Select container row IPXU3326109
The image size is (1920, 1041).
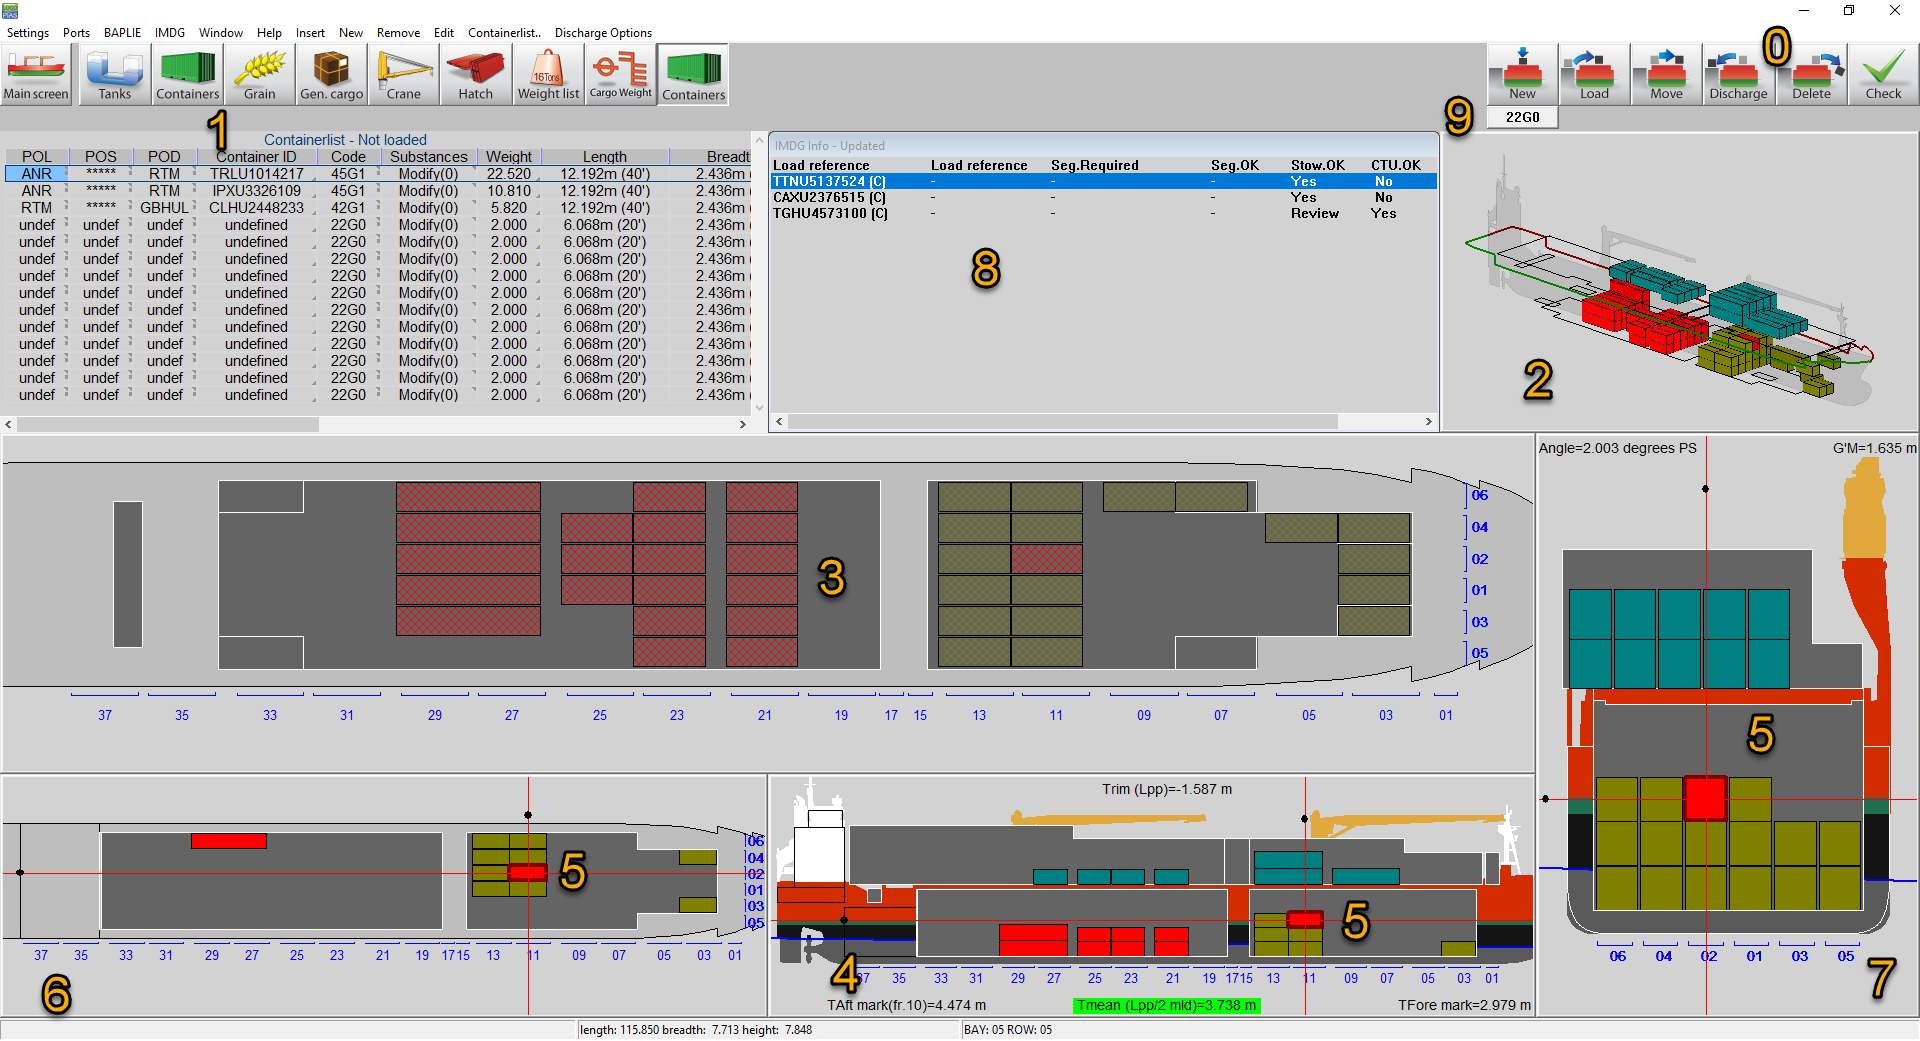pos(377,191)
